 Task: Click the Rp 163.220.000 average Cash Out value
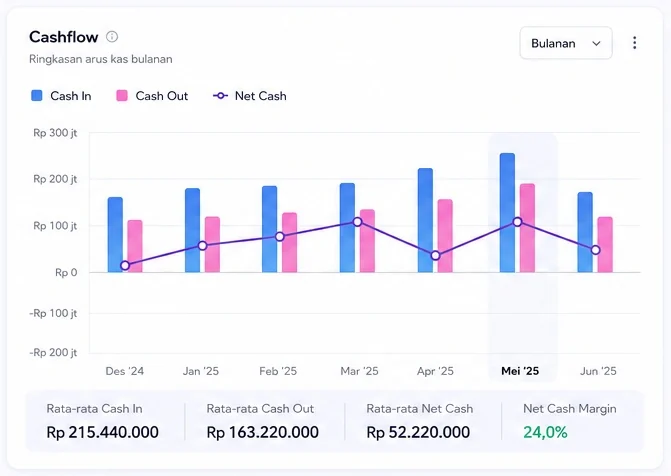263,432
